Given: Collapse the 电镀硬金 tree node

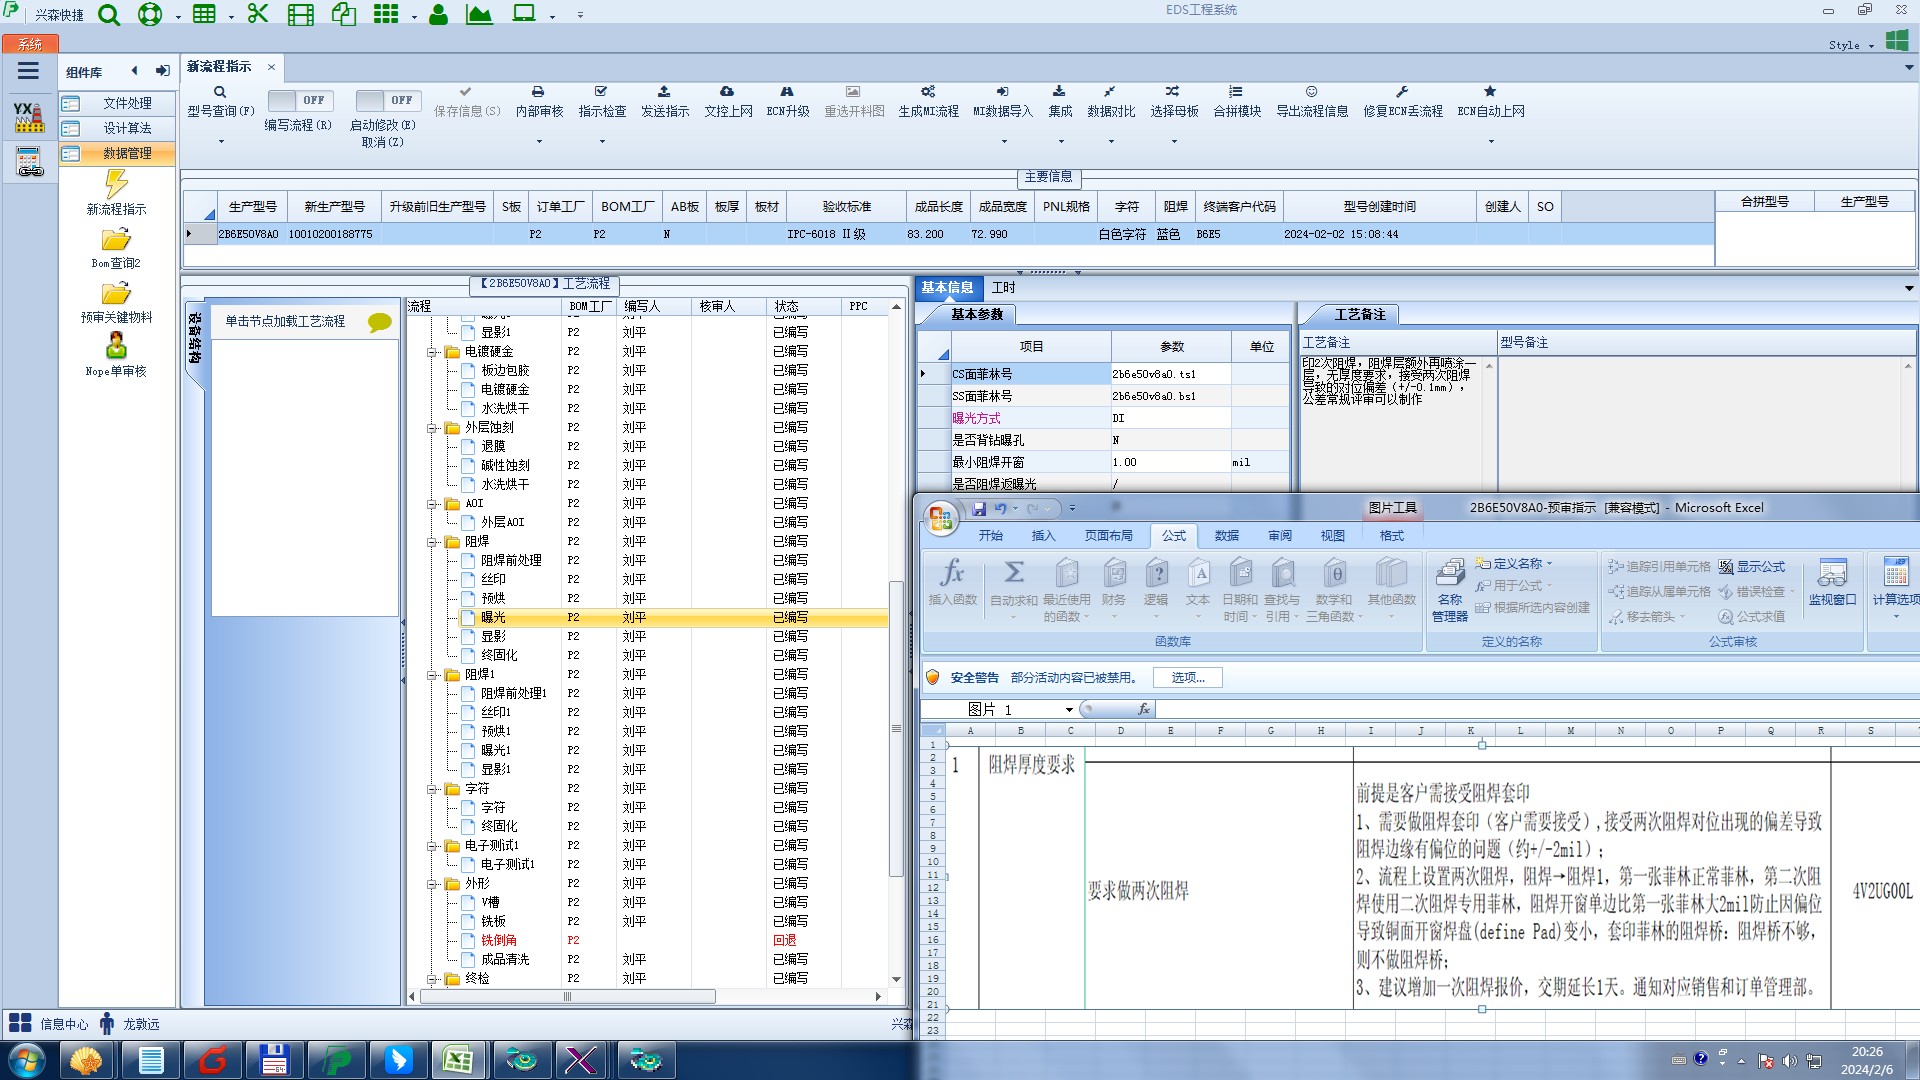Looking at the screenshot, I should 432,352.
